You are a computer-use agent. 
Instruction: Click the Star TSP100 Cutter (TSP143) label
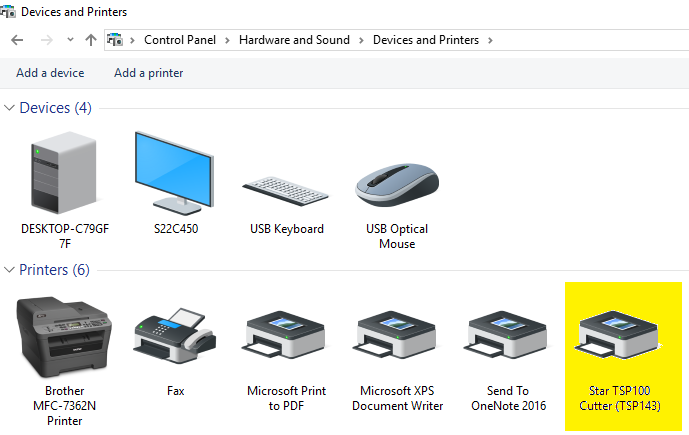[x=620, y=398]
